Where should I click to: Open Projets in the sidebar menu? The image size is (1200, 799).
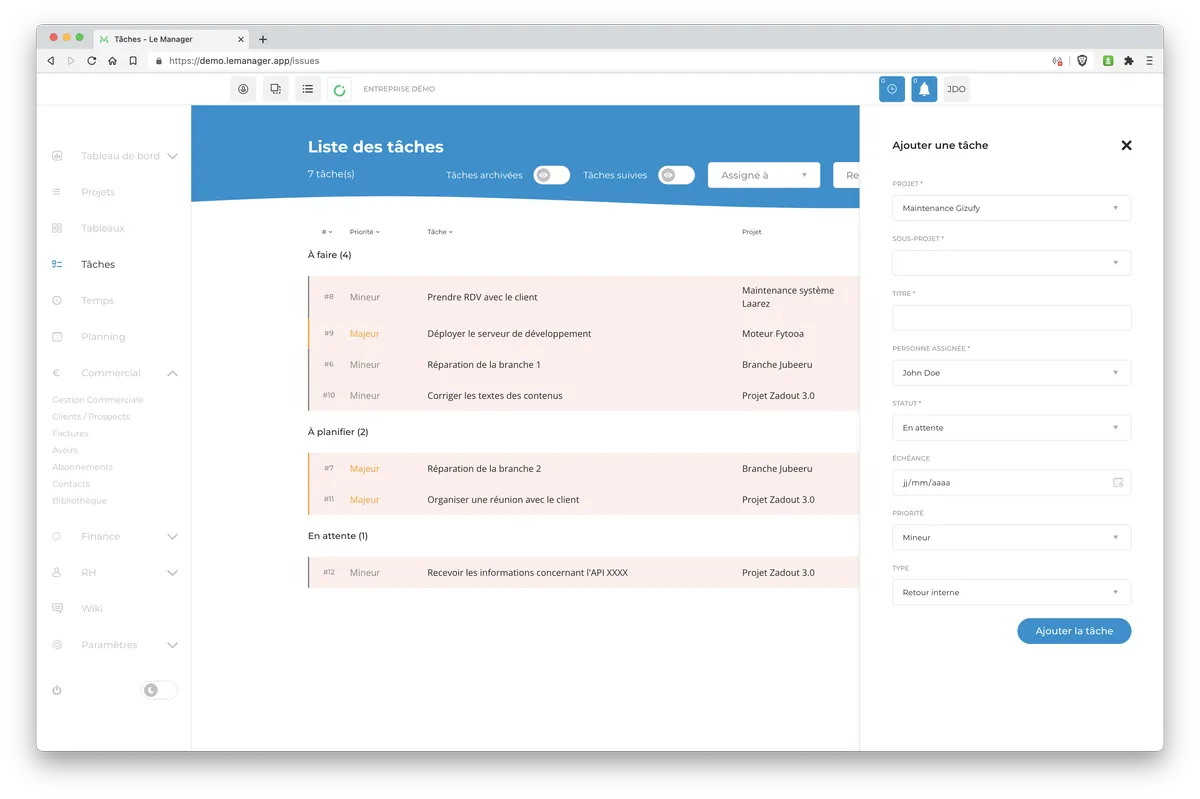98,192
